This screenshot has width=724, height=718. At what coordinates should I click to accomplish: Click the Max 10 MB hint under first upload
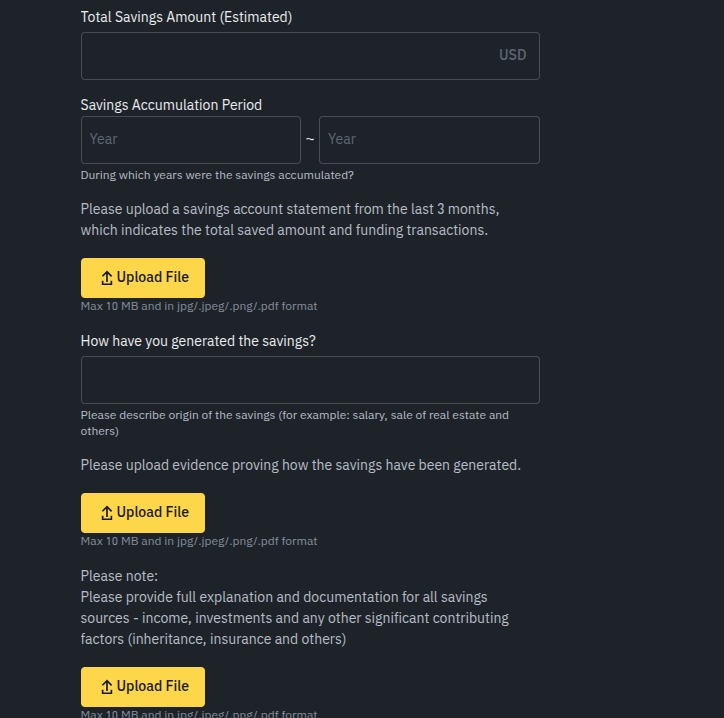pyautogui.click(x=198, y=306)
